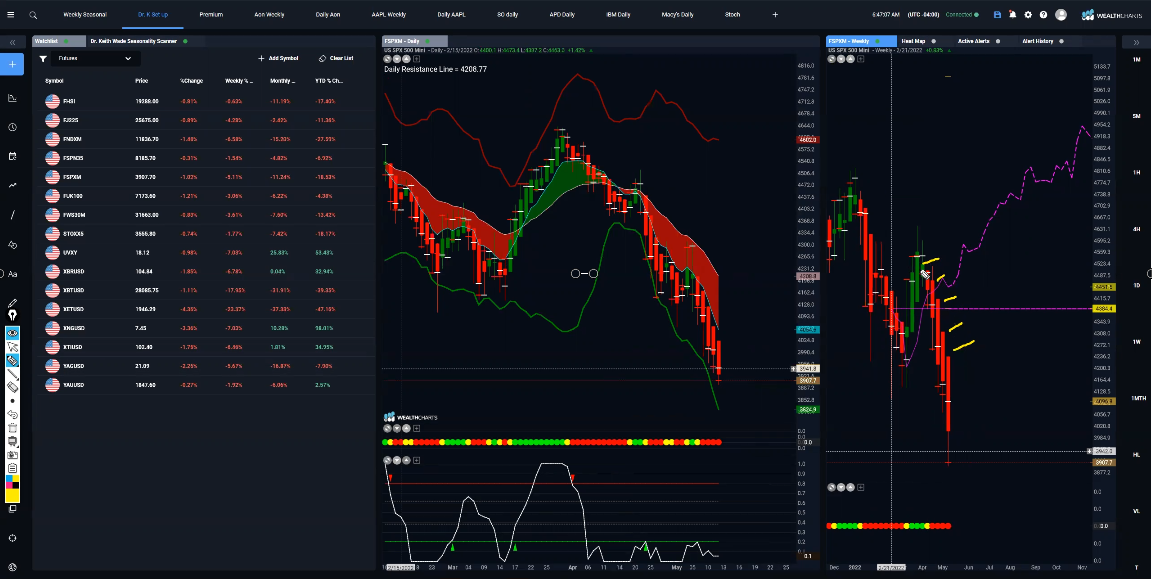Open the CMYK color palette in annotation toolbar

click(x=12, y=481)
